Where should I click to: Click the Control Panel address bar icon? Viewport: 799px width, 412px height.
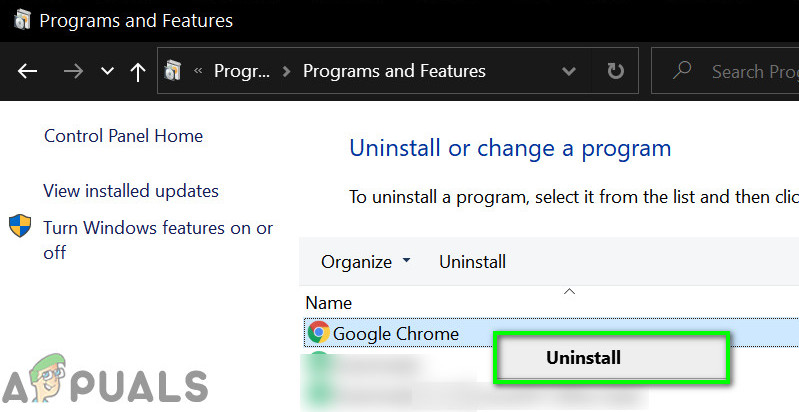pyautogui.click(x=174, y=71)
